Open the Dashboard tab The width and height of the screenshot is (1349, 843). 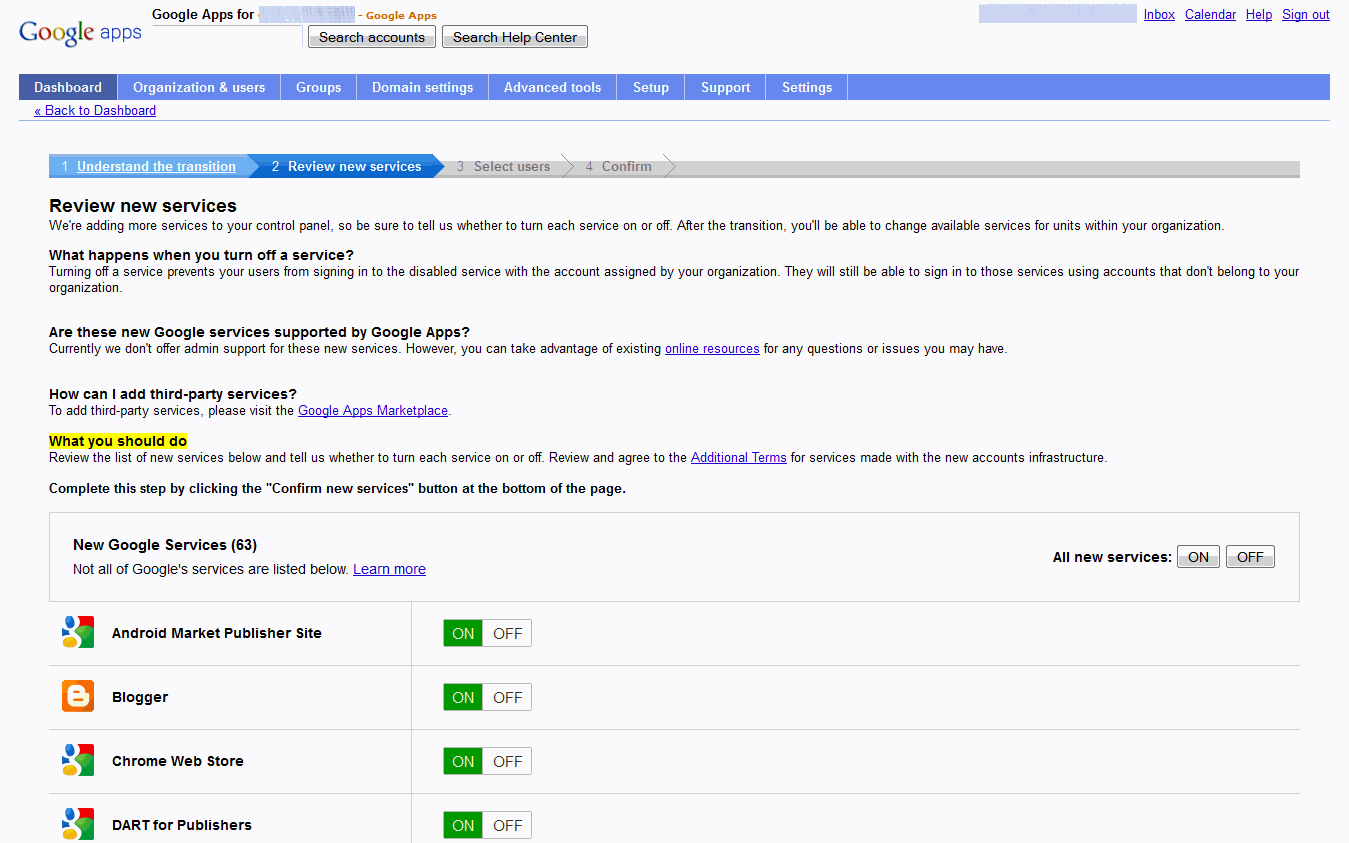[x=68, y=87]
